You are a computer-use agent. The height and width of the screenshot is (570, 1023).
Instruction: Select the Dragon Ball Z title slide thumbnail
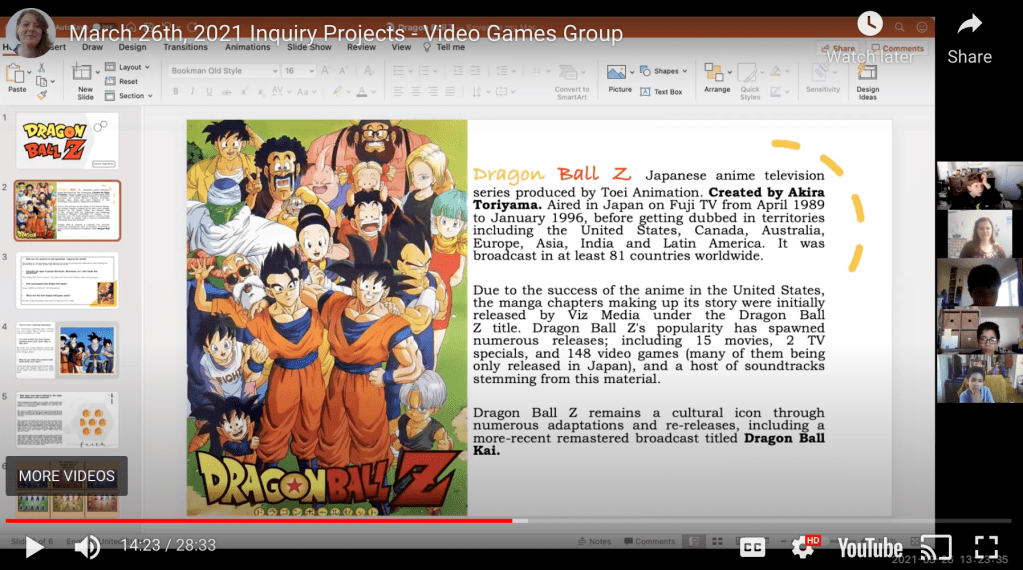coord(67,139)
